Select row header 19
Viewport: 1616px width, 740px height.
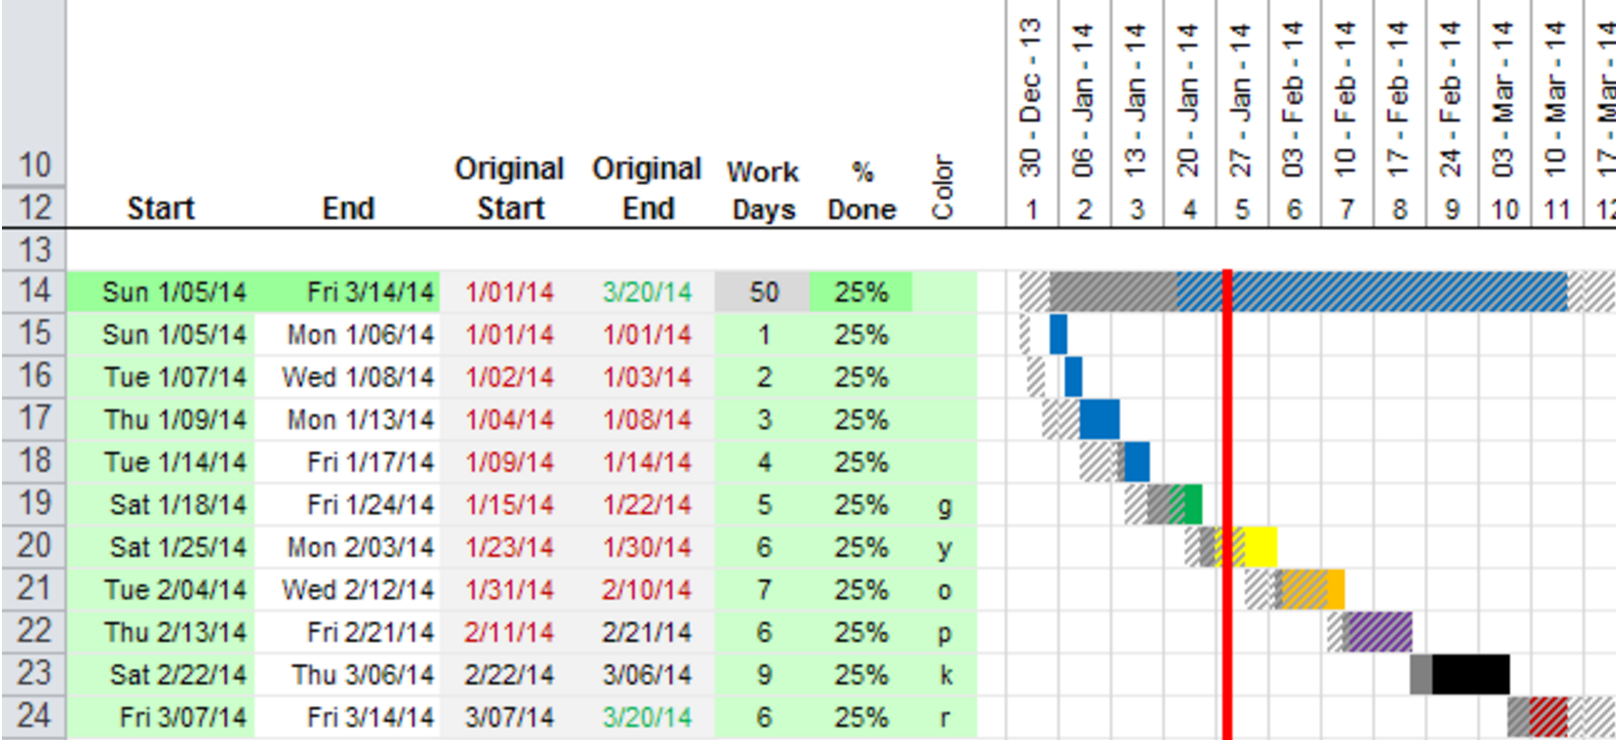pos(33,504)
